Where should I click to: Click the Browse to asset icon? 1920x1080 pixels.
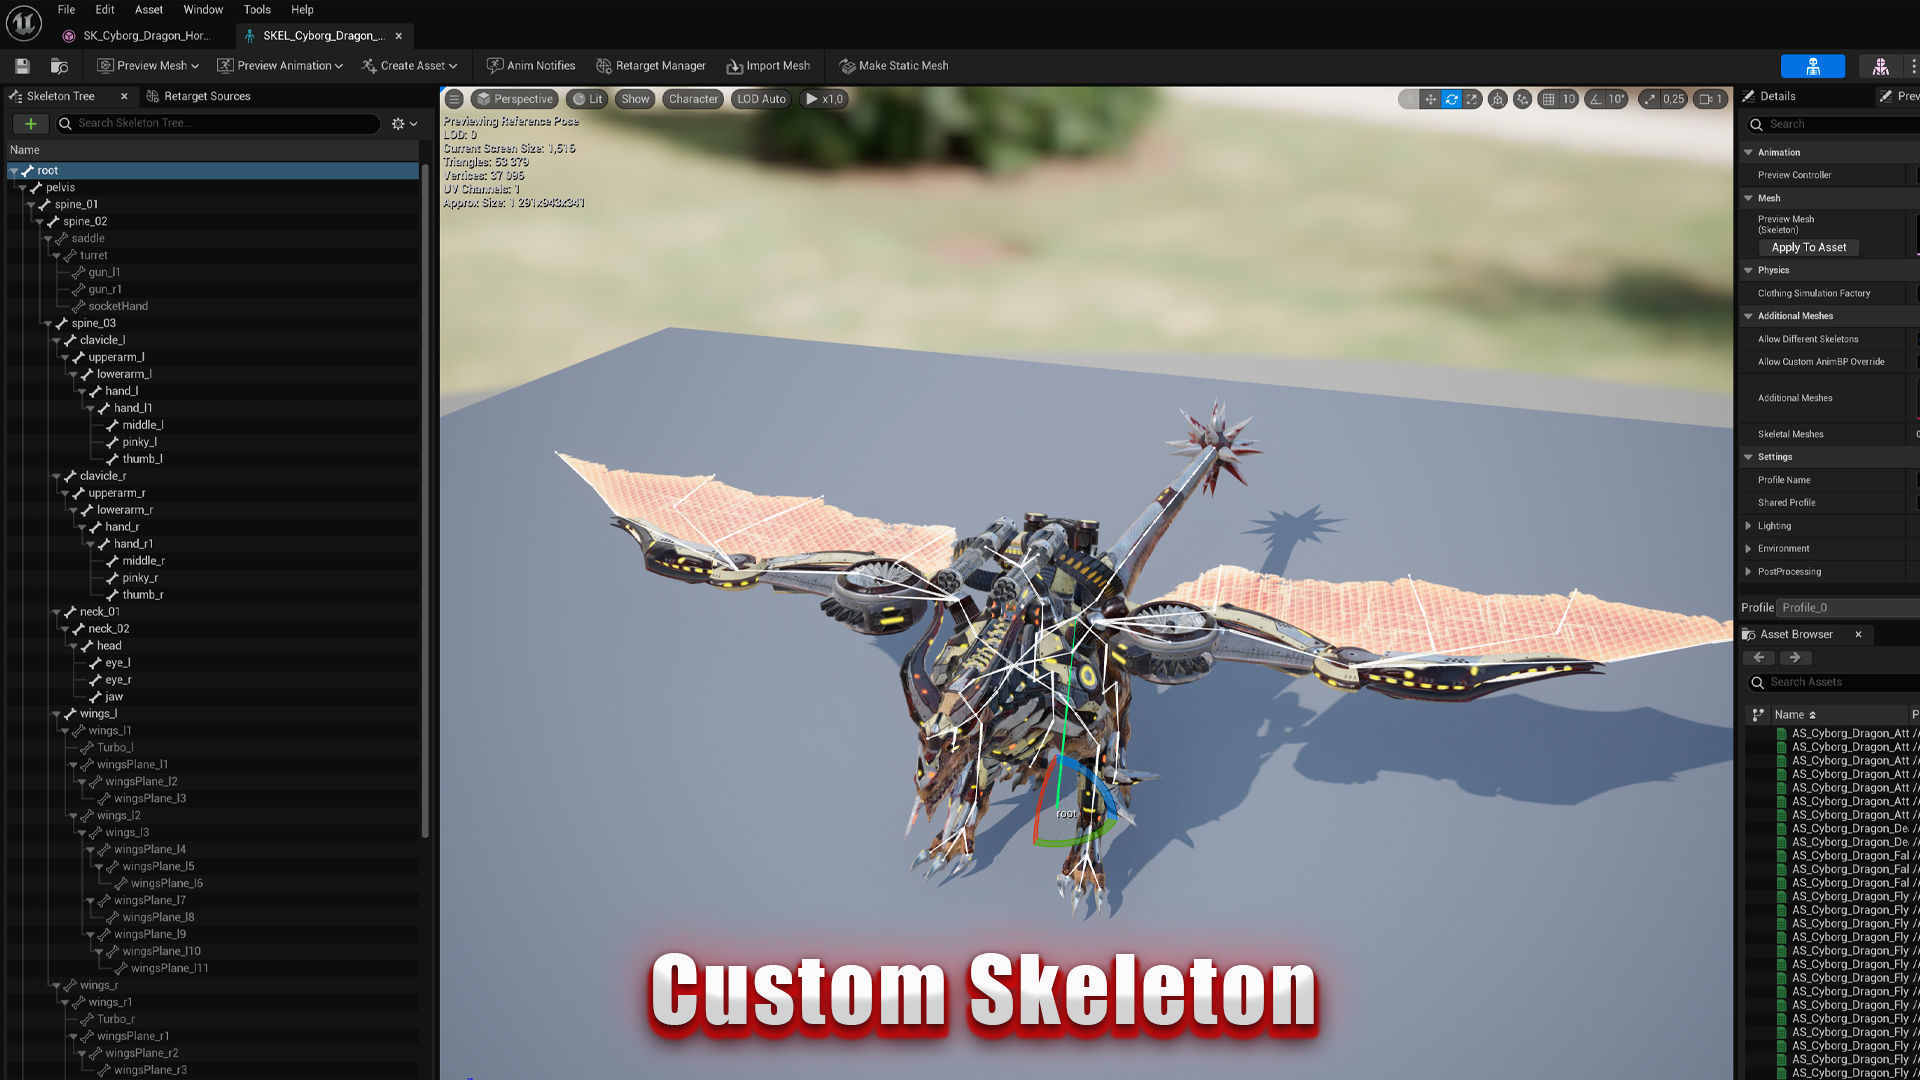59,66
